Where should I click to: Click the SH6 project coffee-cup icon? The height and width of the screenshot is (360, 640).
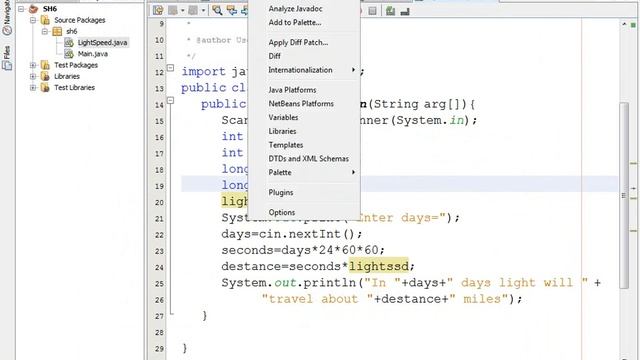tap(33, 9)
